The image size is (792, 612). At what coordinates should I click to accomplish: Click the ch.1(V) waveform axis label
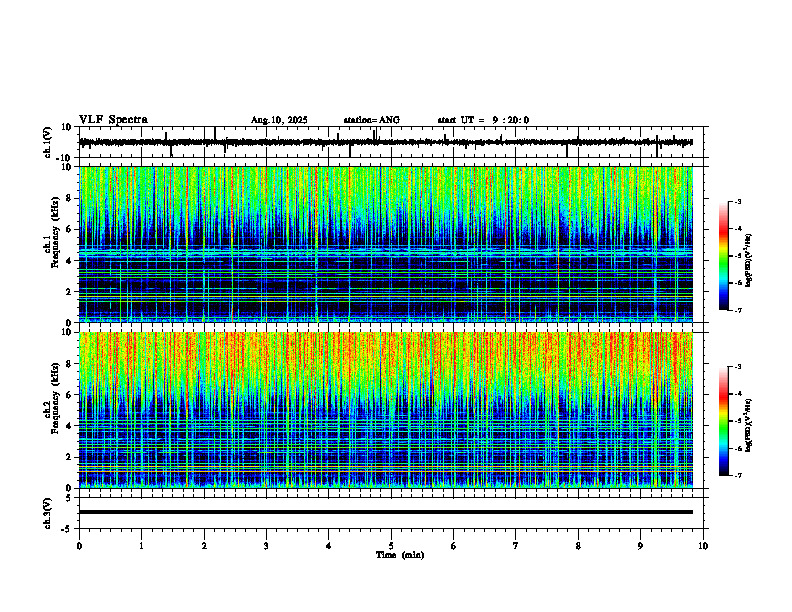pyautogui.click(x=48, y=142)
